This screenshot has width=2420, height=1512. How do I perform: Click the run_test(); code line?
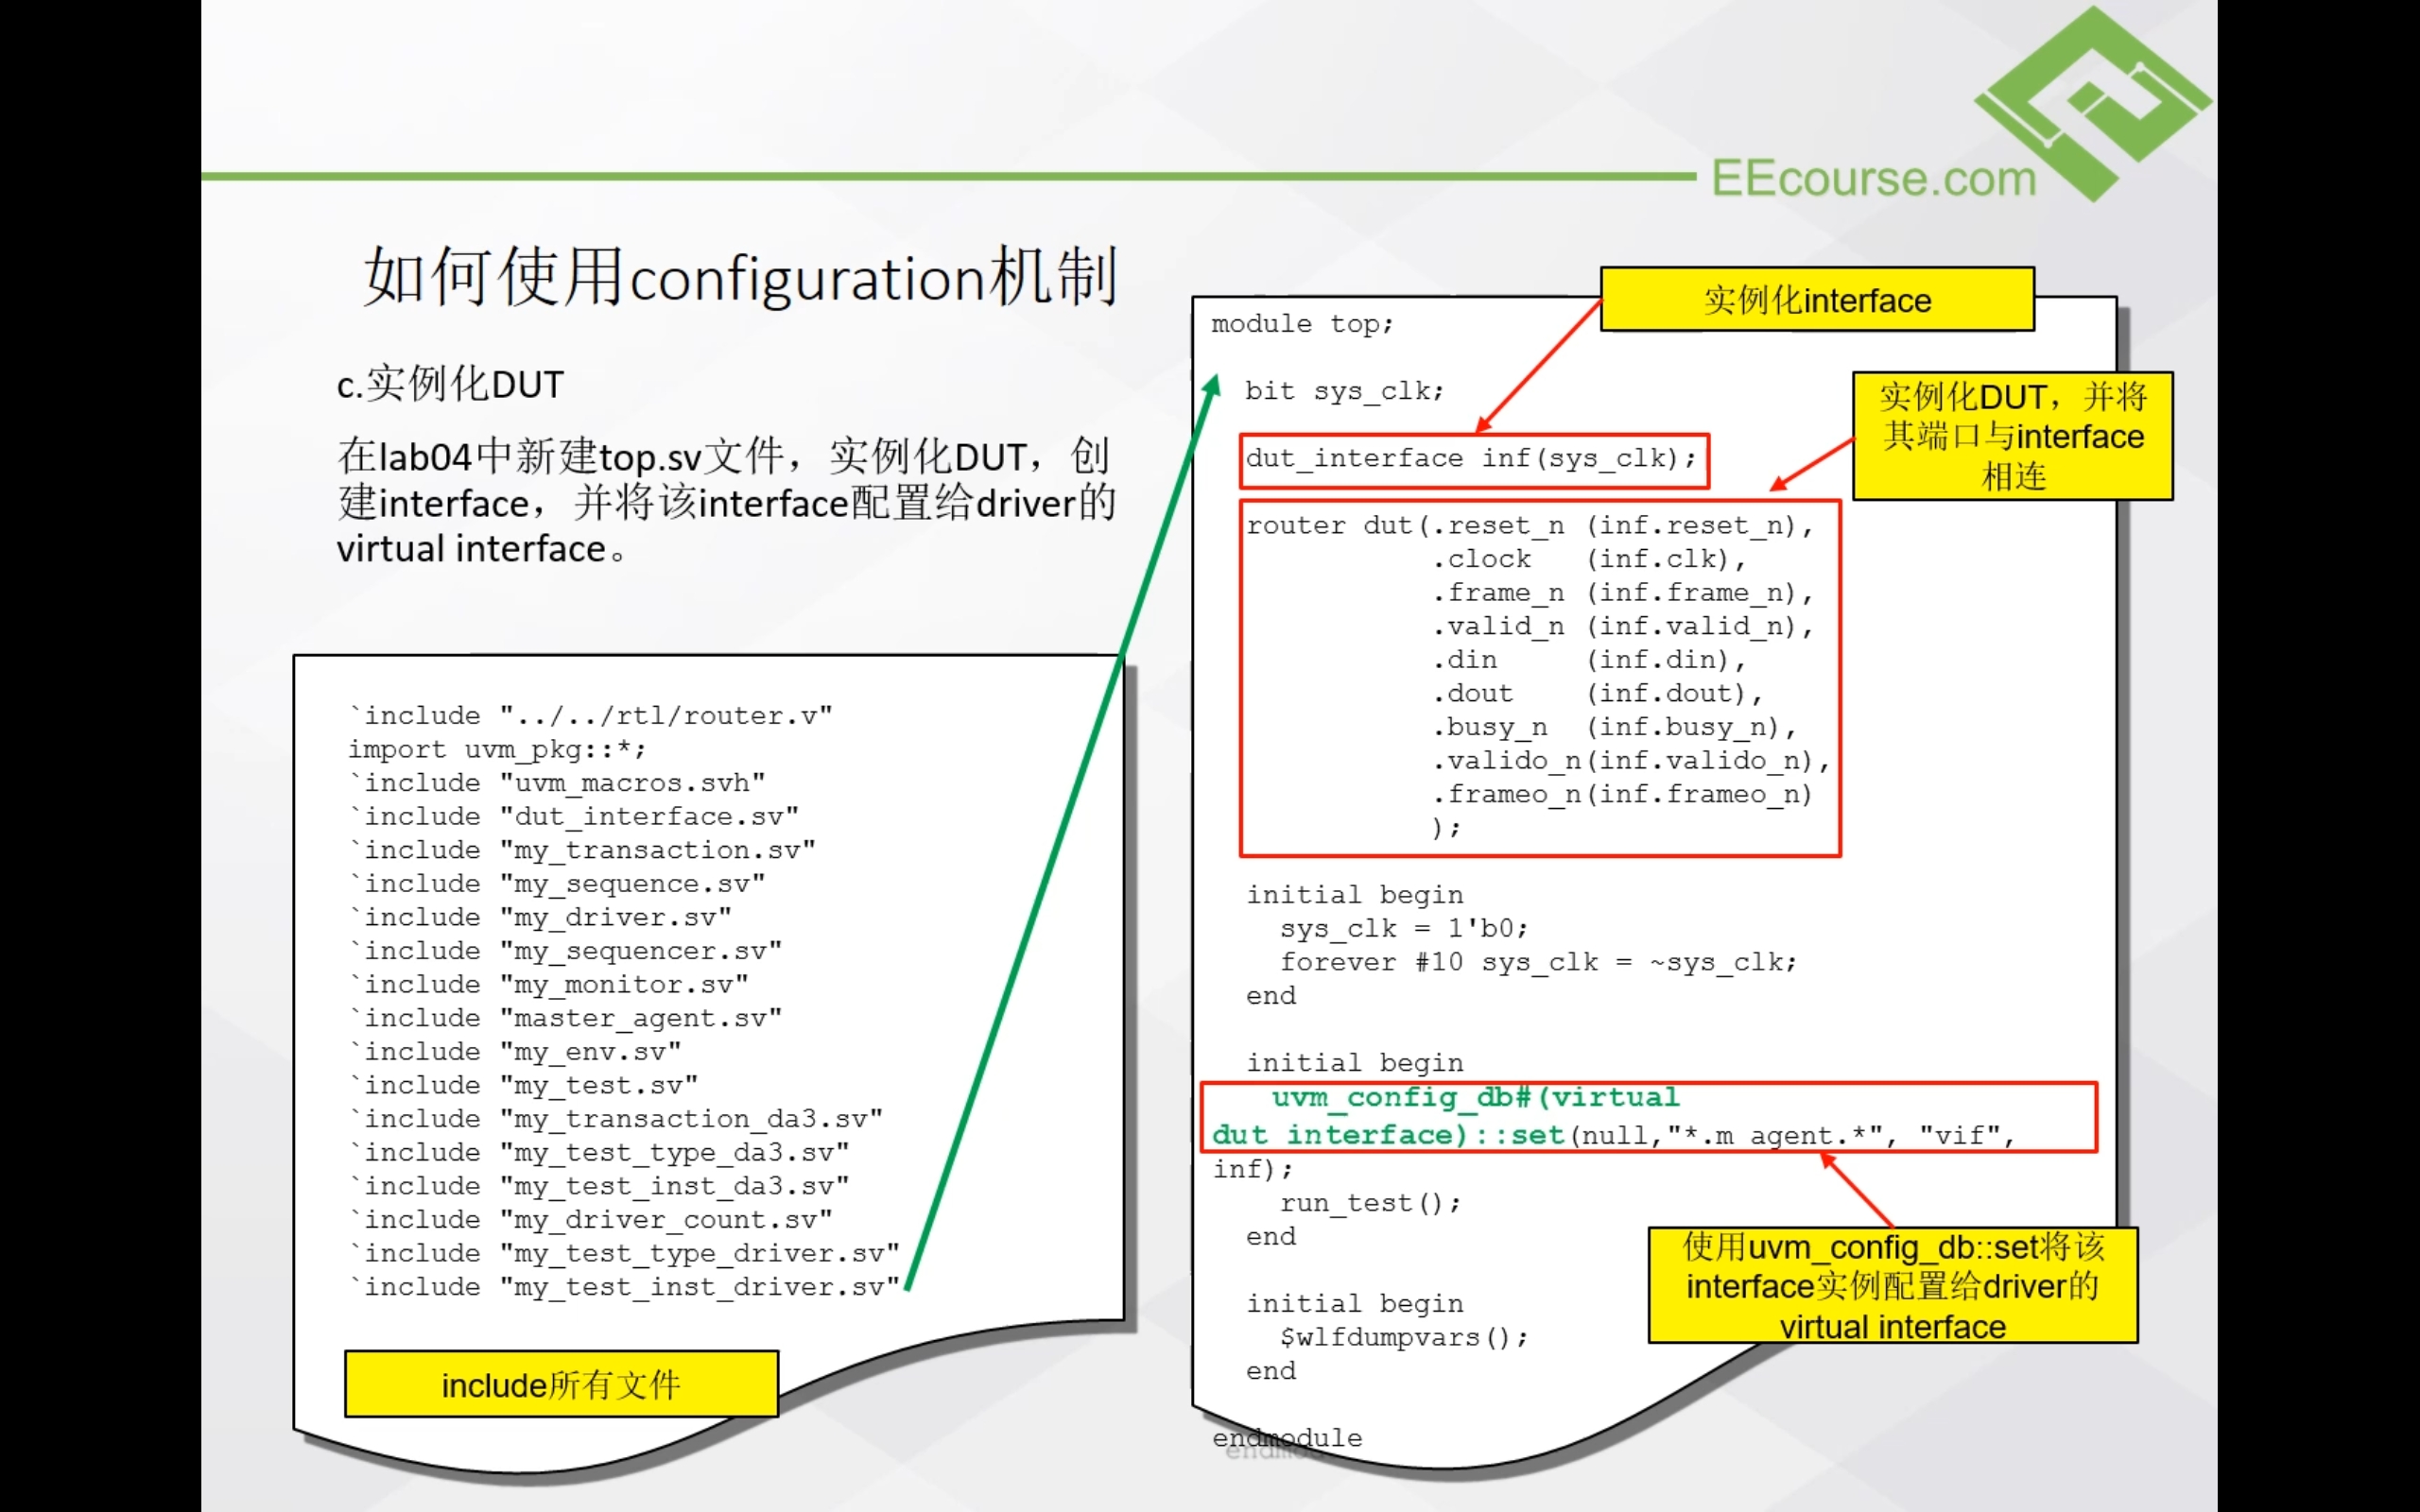(x=1370, y=1203)
